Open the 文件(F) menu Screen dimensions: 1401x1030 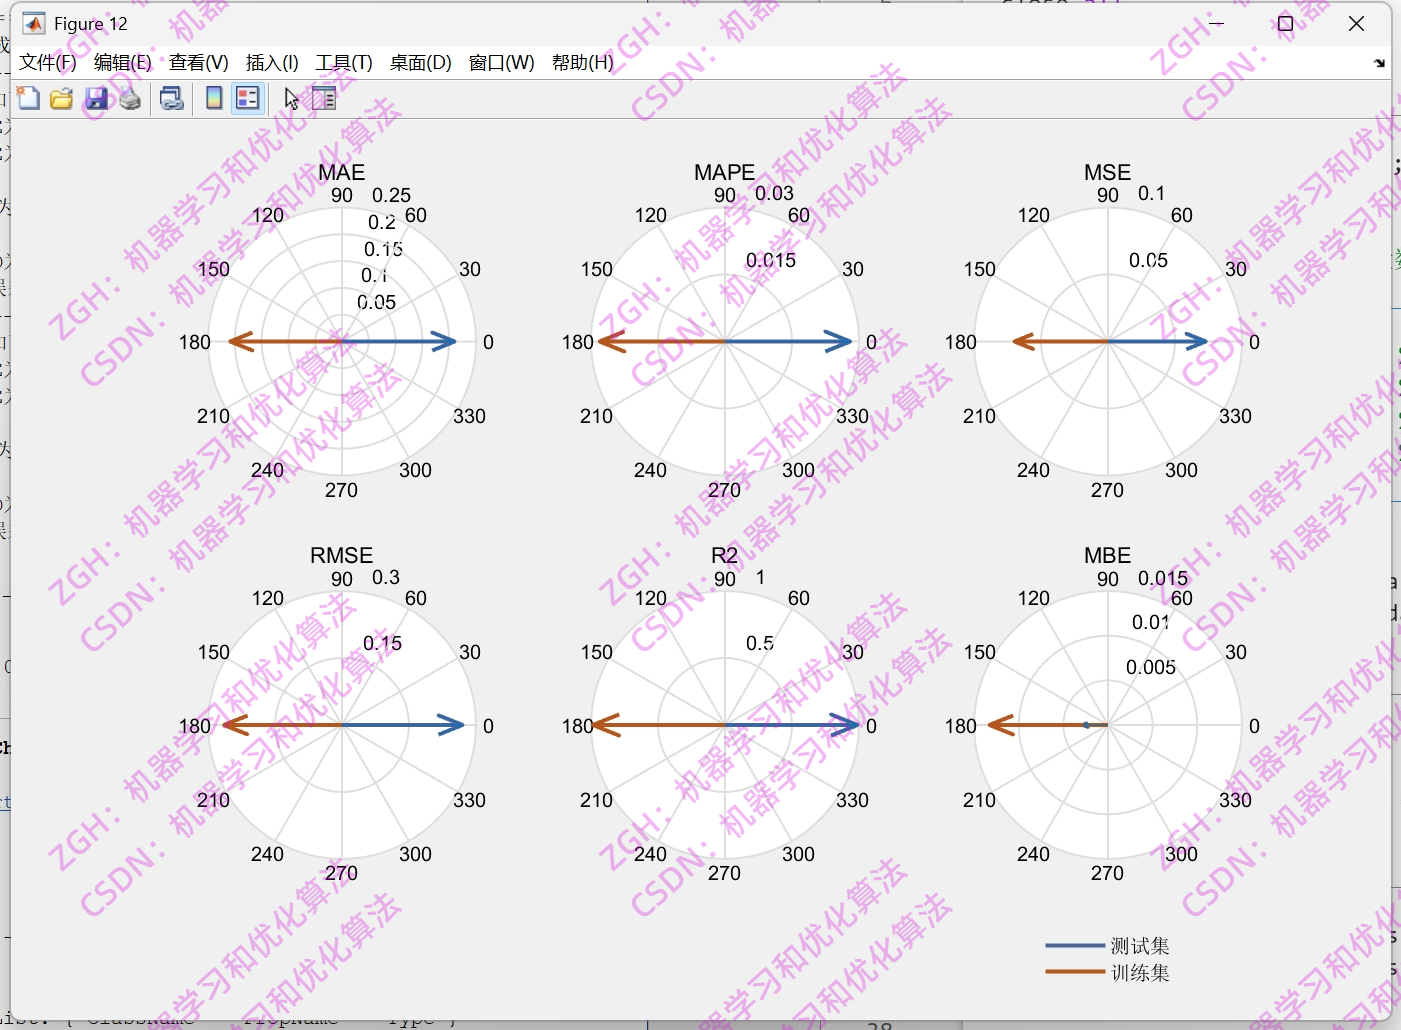(x=48, y=63)
